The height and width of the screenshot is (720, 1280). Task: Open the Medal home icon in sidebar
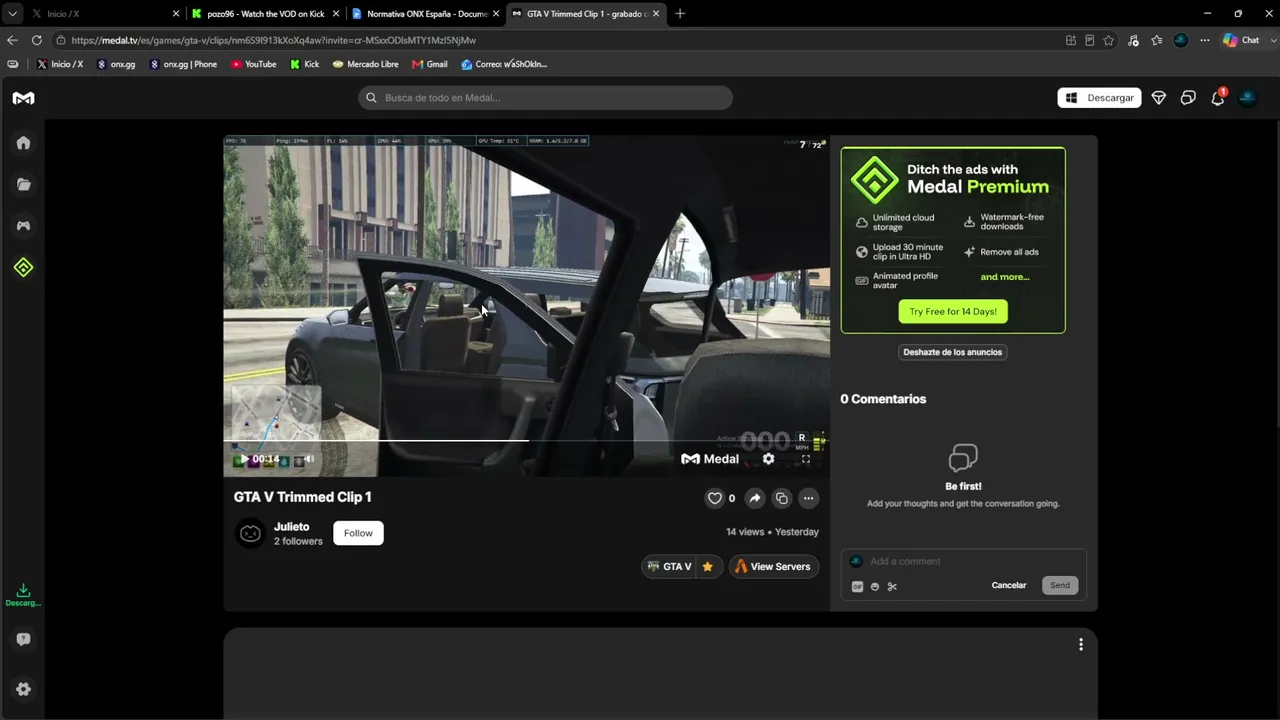click(x=23, y=143)
